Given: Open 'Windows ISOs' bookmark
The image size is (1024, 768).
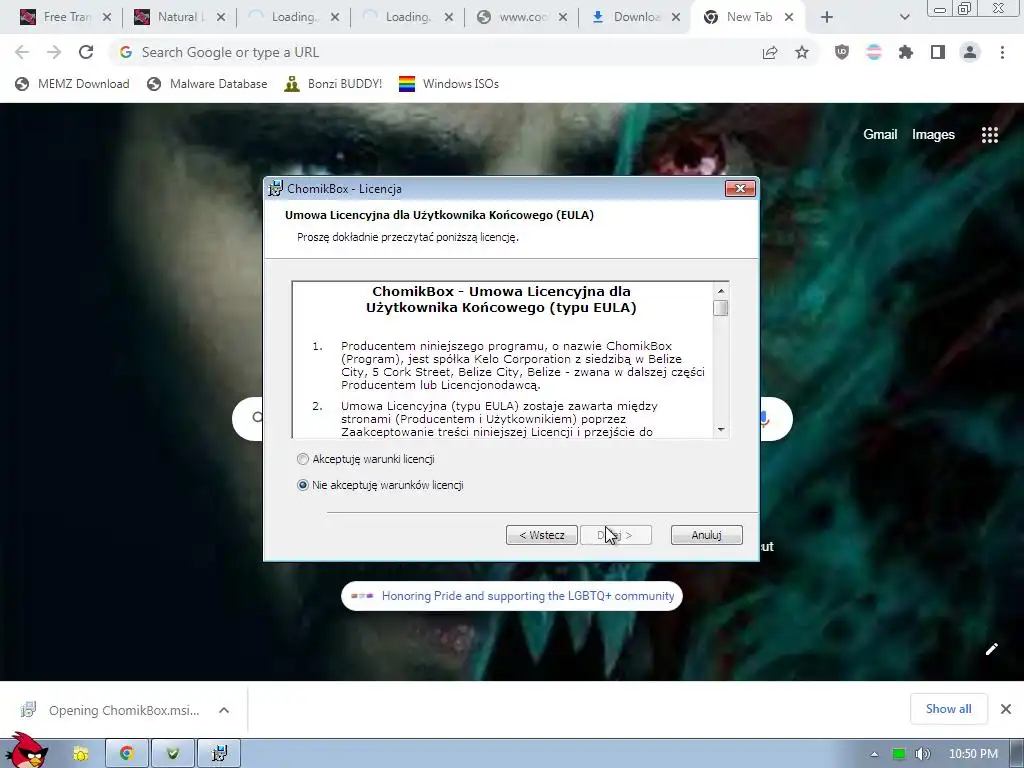Looking at the screenshot, I should 449,84.
